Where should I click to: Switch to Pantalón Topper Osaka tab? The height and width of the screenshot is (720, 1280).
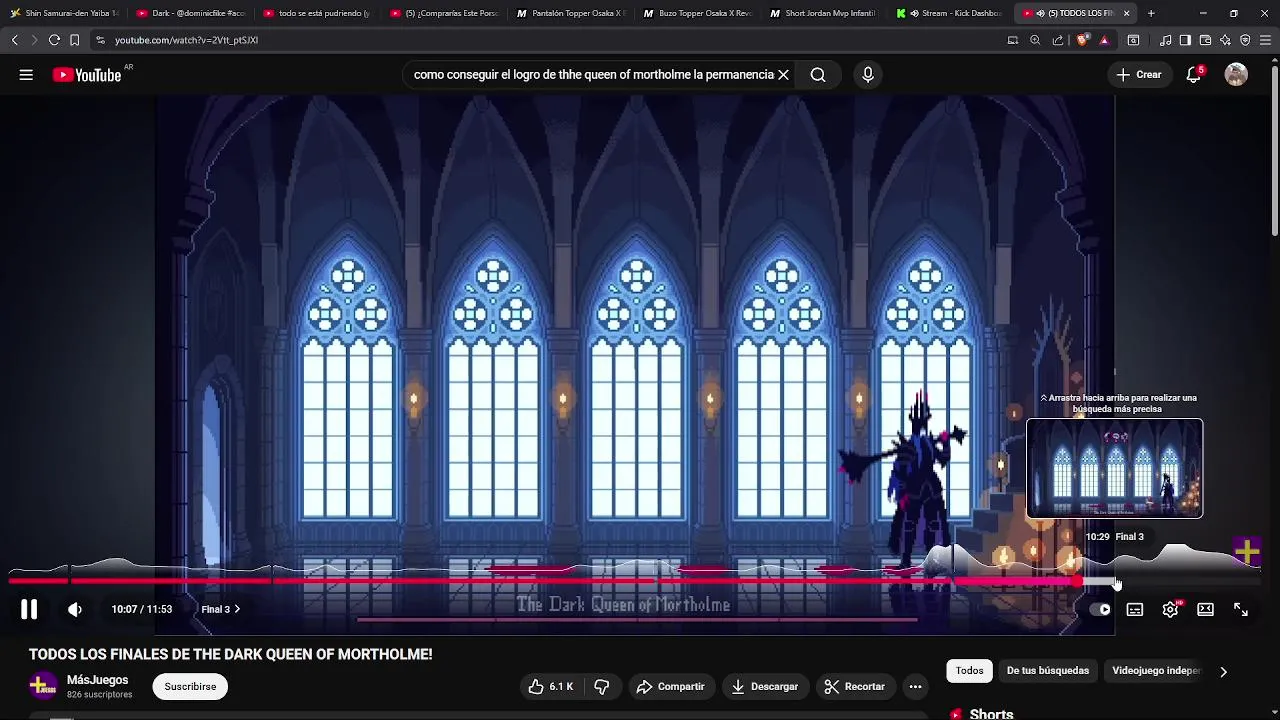[x=570, y=13]
